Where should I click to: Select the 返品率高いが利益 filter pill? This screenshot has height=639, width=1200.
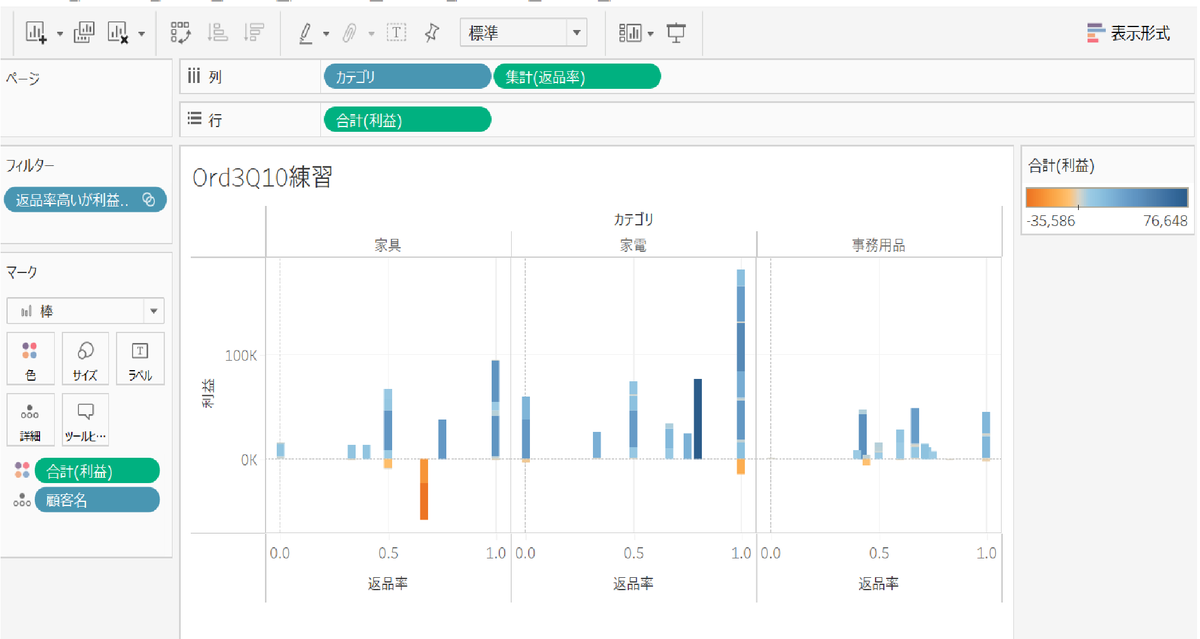tap(85, 199)
